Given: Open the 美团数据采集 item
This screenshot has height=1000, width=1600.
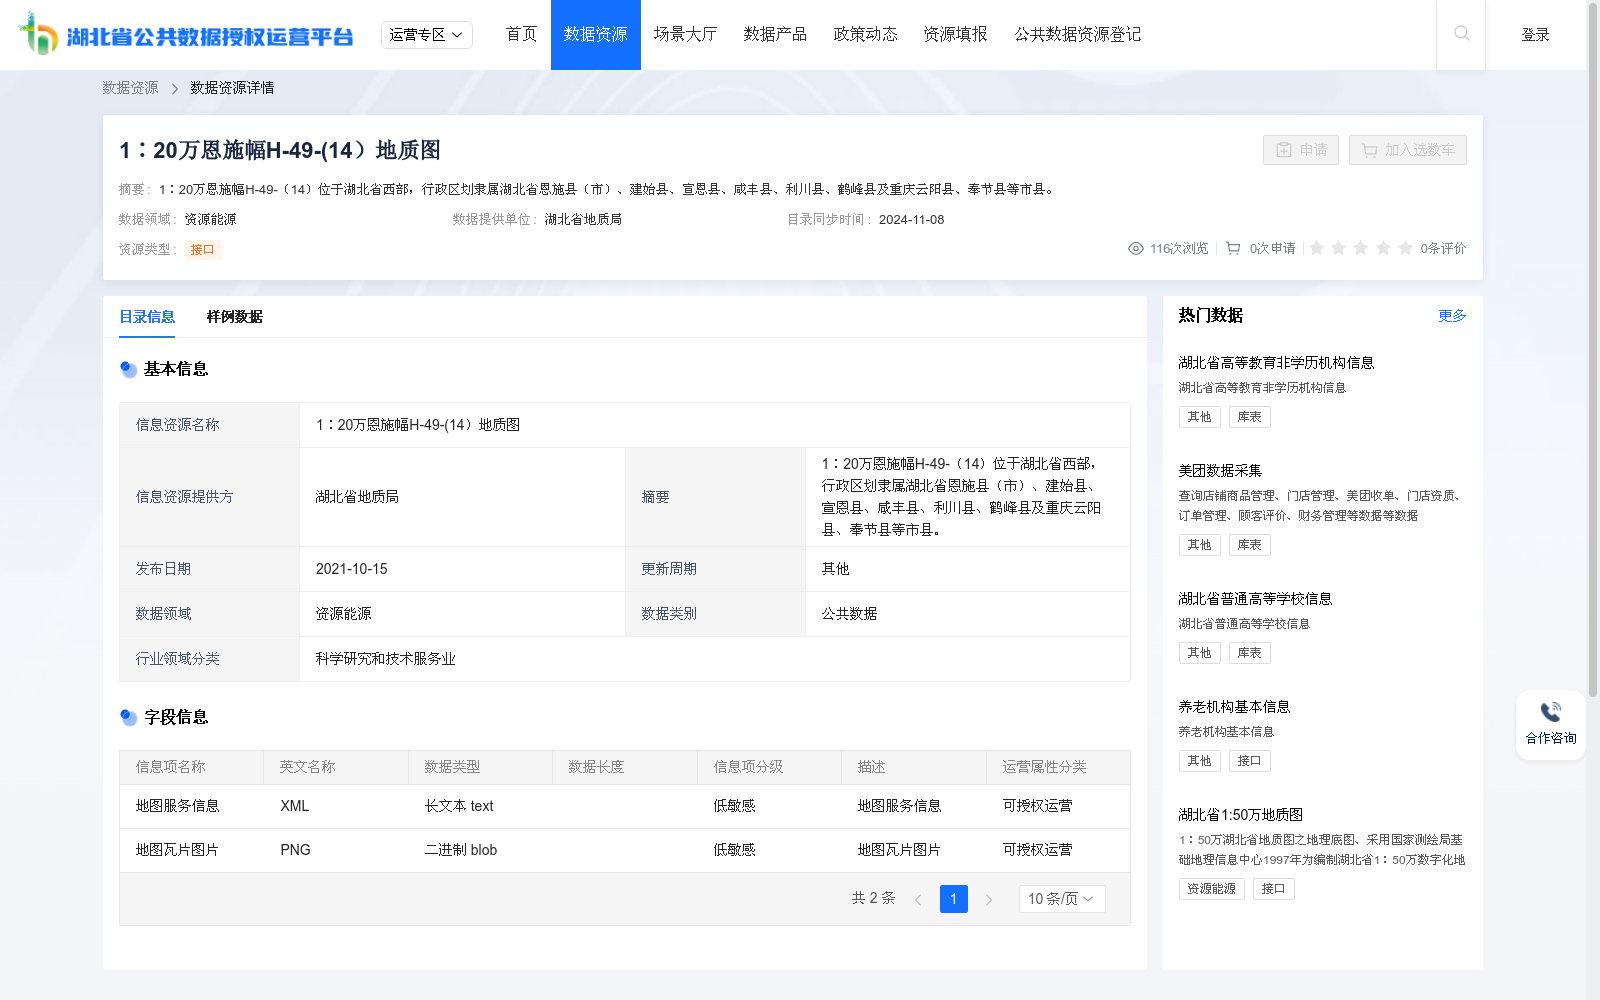Looking at the screenshot, I should [1220, 471].
